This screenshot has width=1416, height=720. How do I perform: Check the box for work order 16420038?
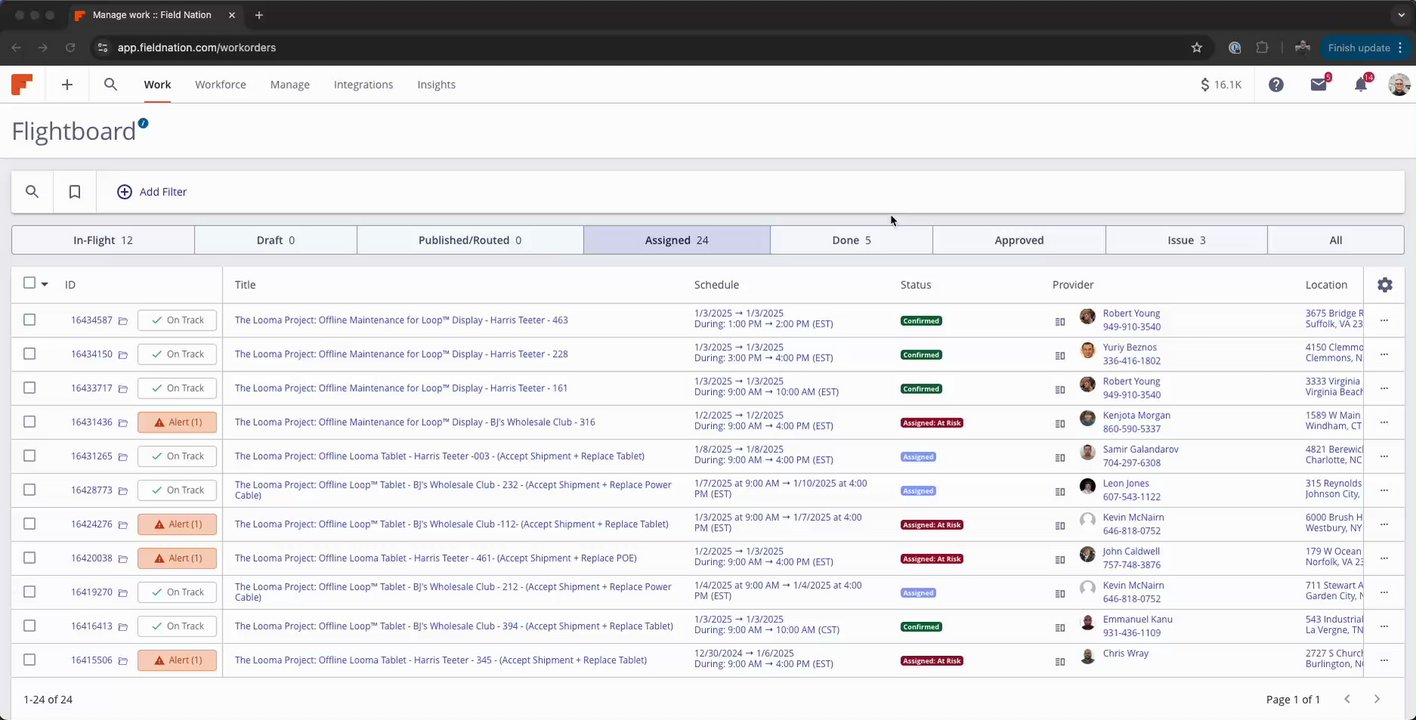[x=29, y=558]
